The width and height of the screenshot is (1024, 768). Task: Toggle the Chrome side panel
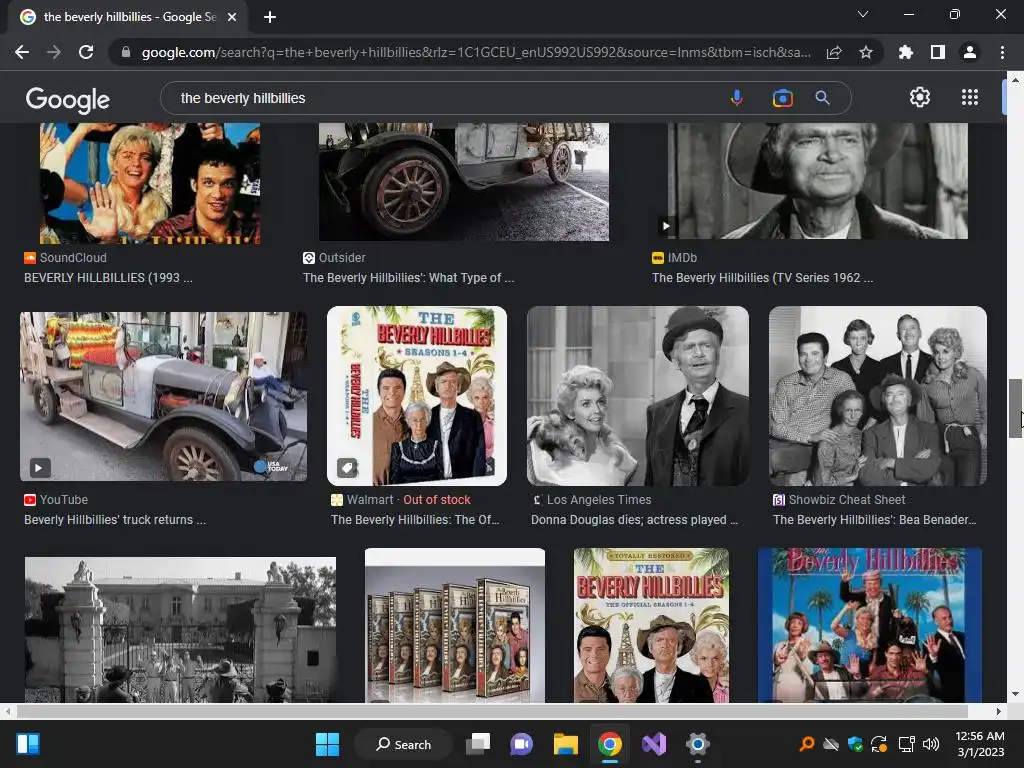click(938, 52)
